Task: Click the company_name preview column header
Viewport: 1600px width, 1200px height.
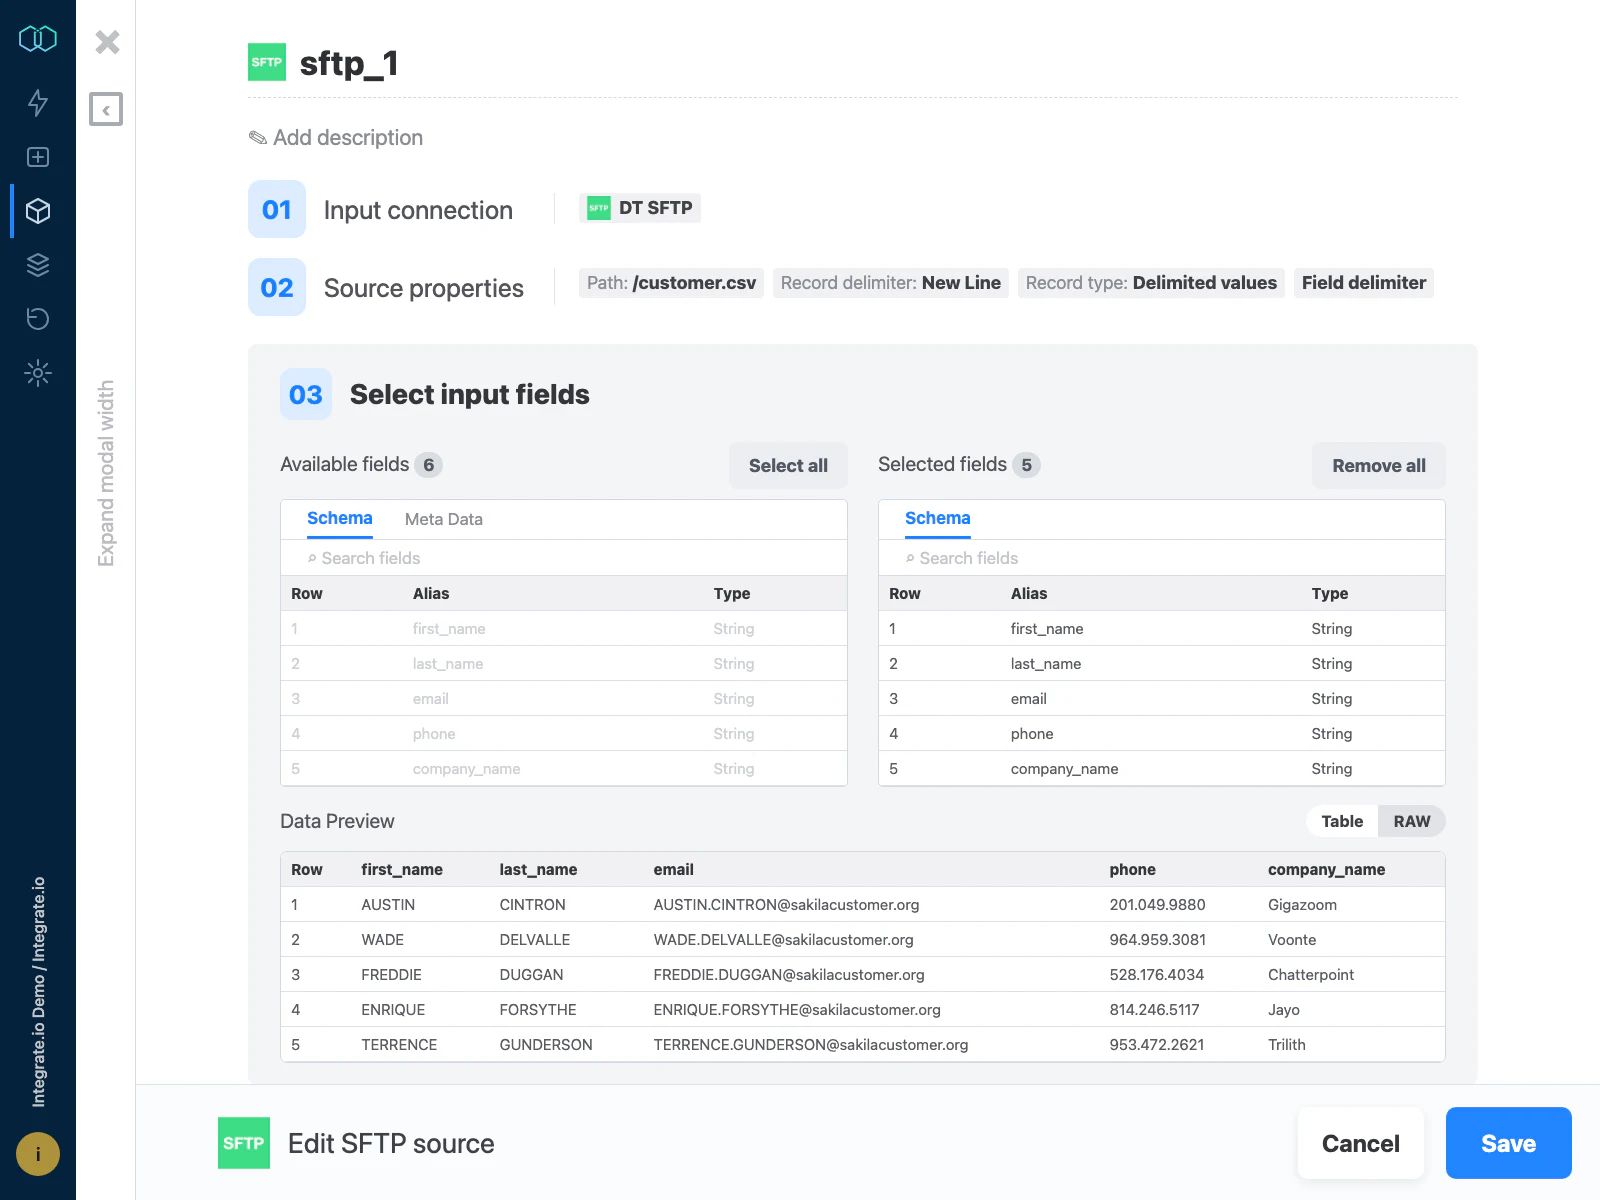Action: click(1326, 870)
